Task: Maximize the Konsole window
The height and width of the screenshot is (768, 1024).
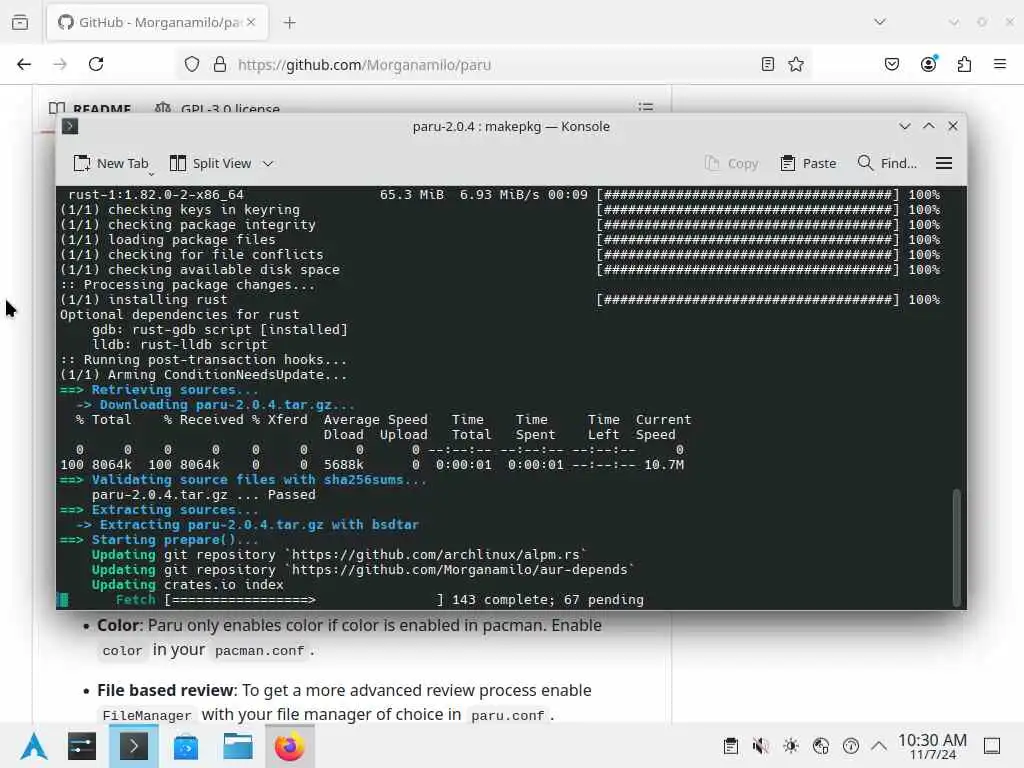Action: click(929, 126)
